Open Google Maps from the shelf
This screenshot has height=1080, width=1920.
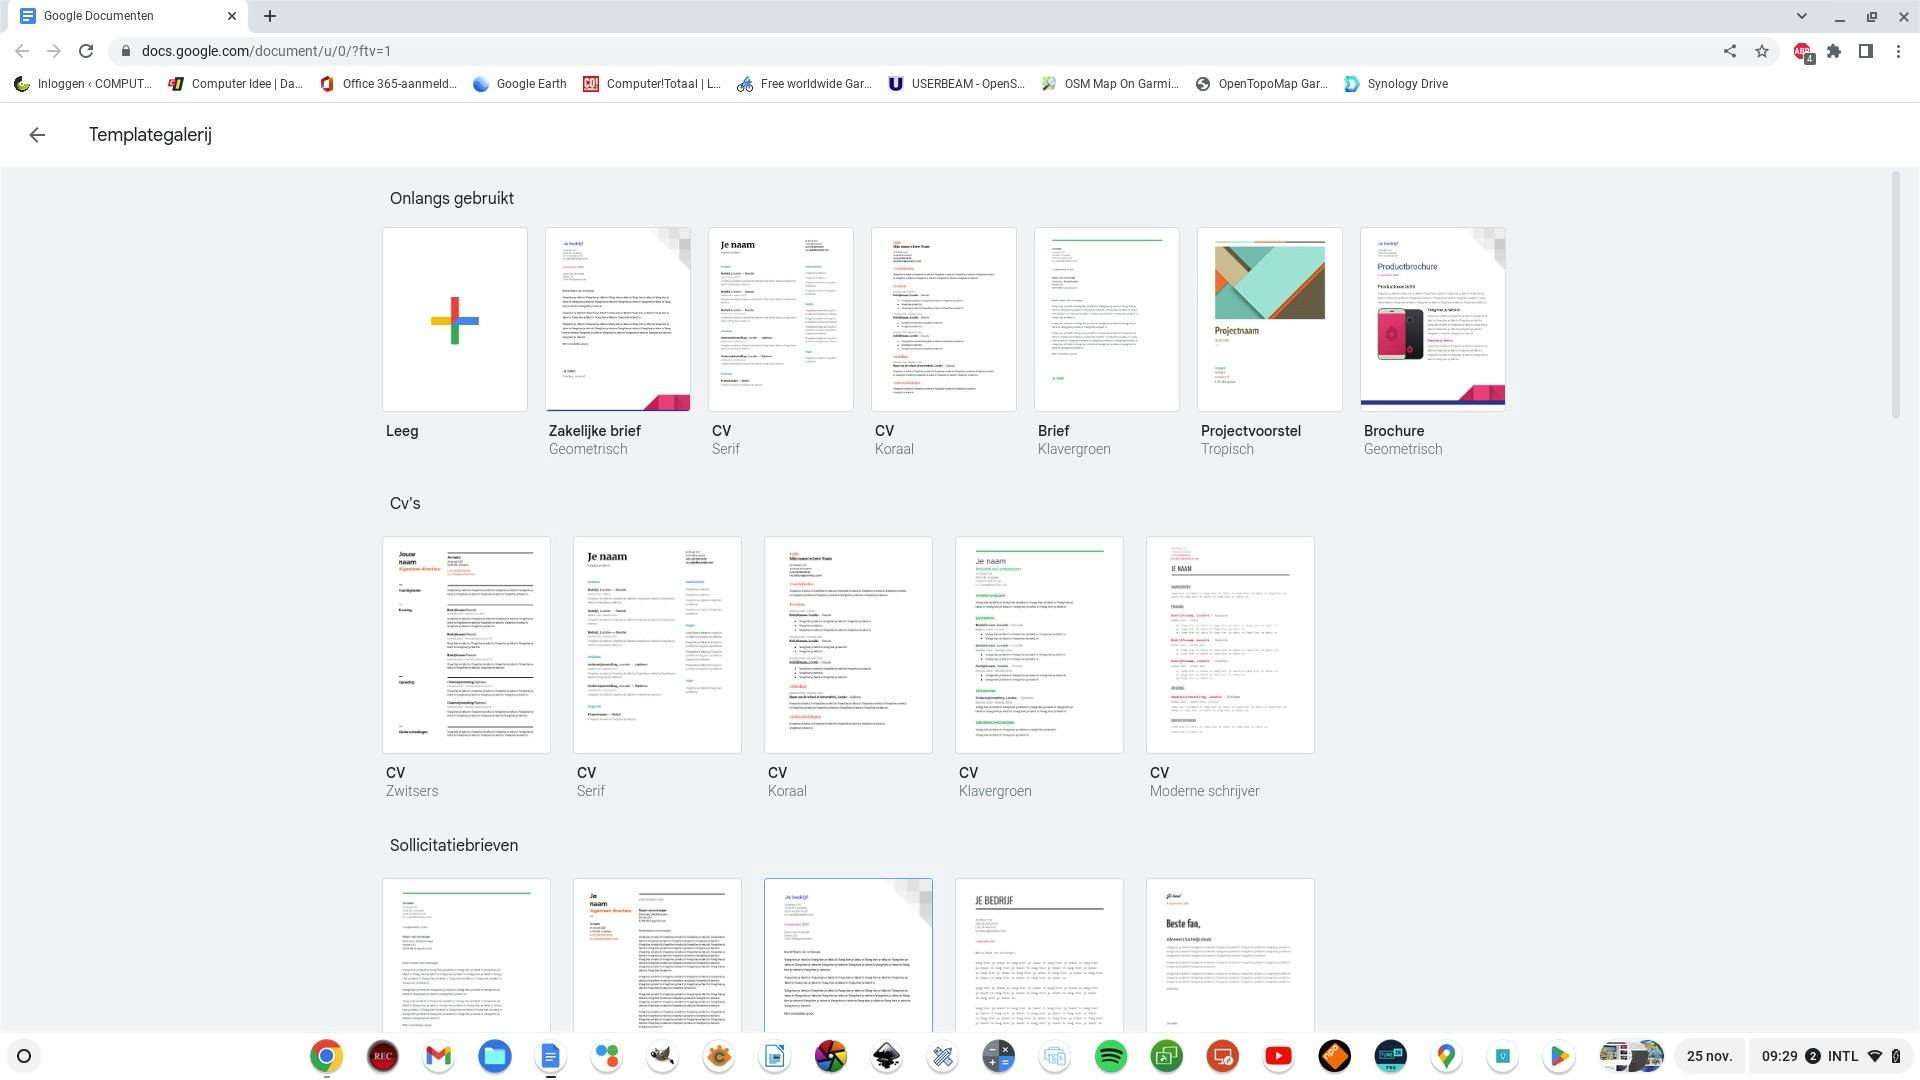[1446, 1056]
